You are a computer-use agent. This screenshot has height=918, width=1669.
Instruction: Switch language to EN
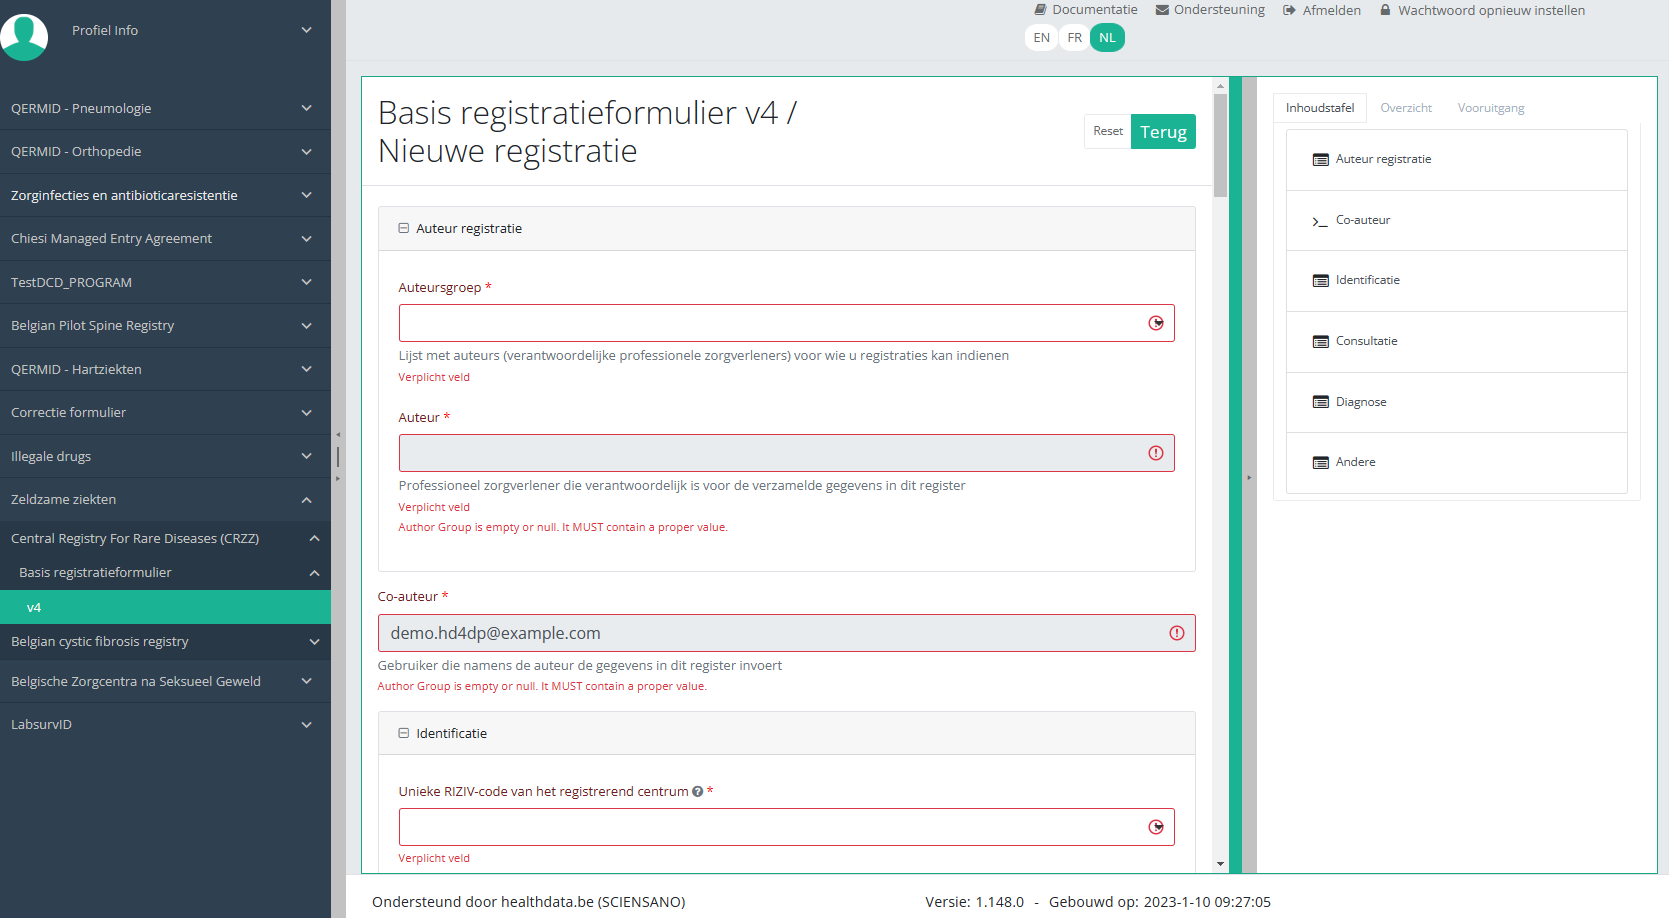pyautogui.click(x=1041, y=38)
